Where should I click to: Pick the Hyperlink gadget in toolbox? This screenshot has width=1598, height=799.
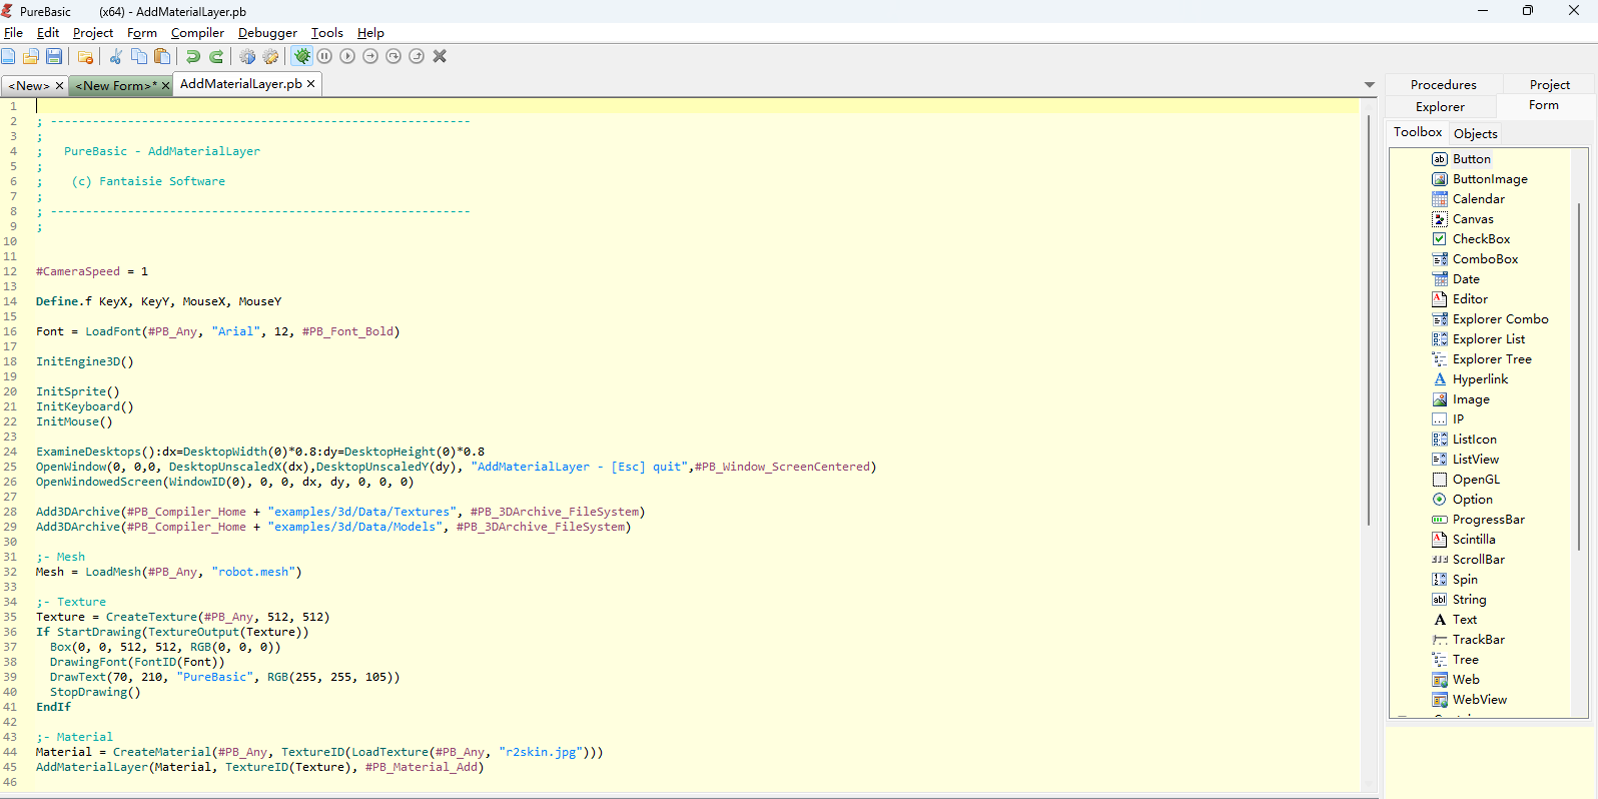pos(1480,379)
